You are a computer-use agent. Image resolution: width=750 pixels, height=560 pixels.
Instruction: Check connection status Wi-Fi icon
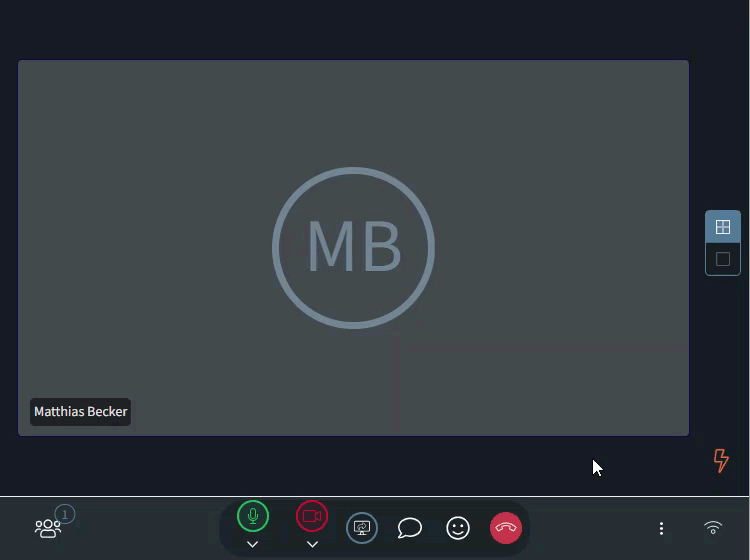713,528
